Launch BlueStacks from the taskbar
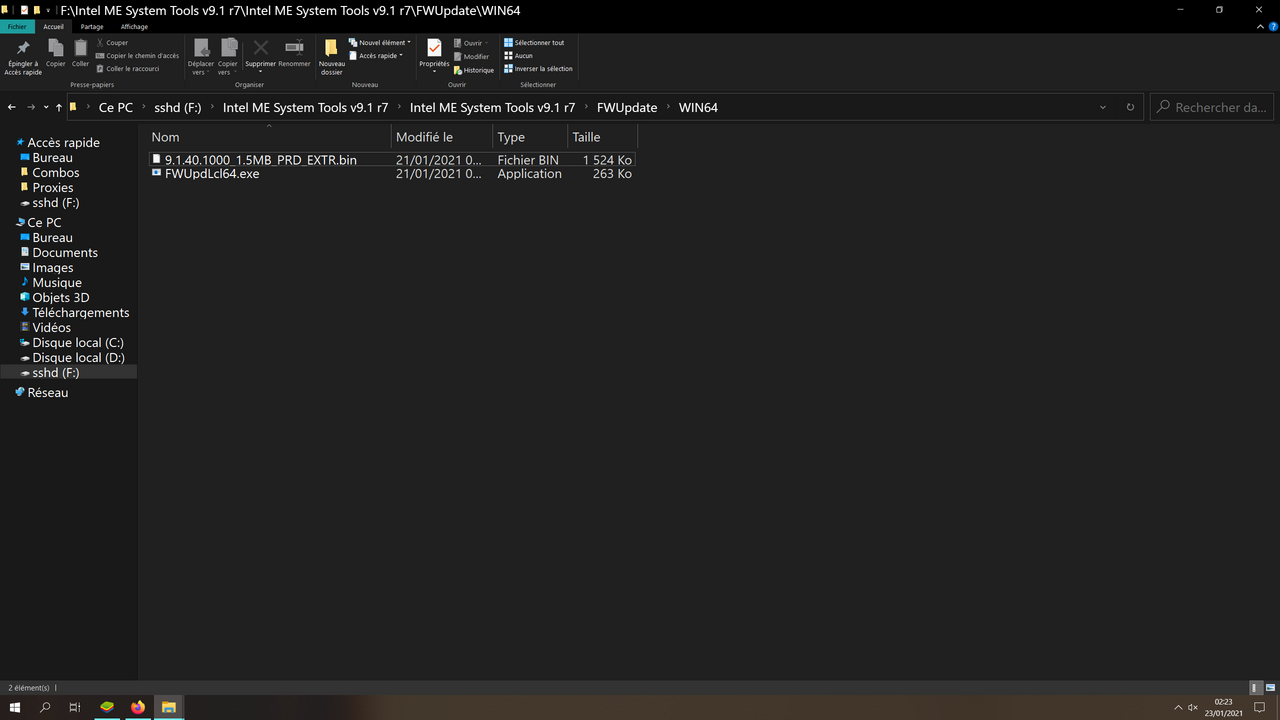 click(106, 707)
